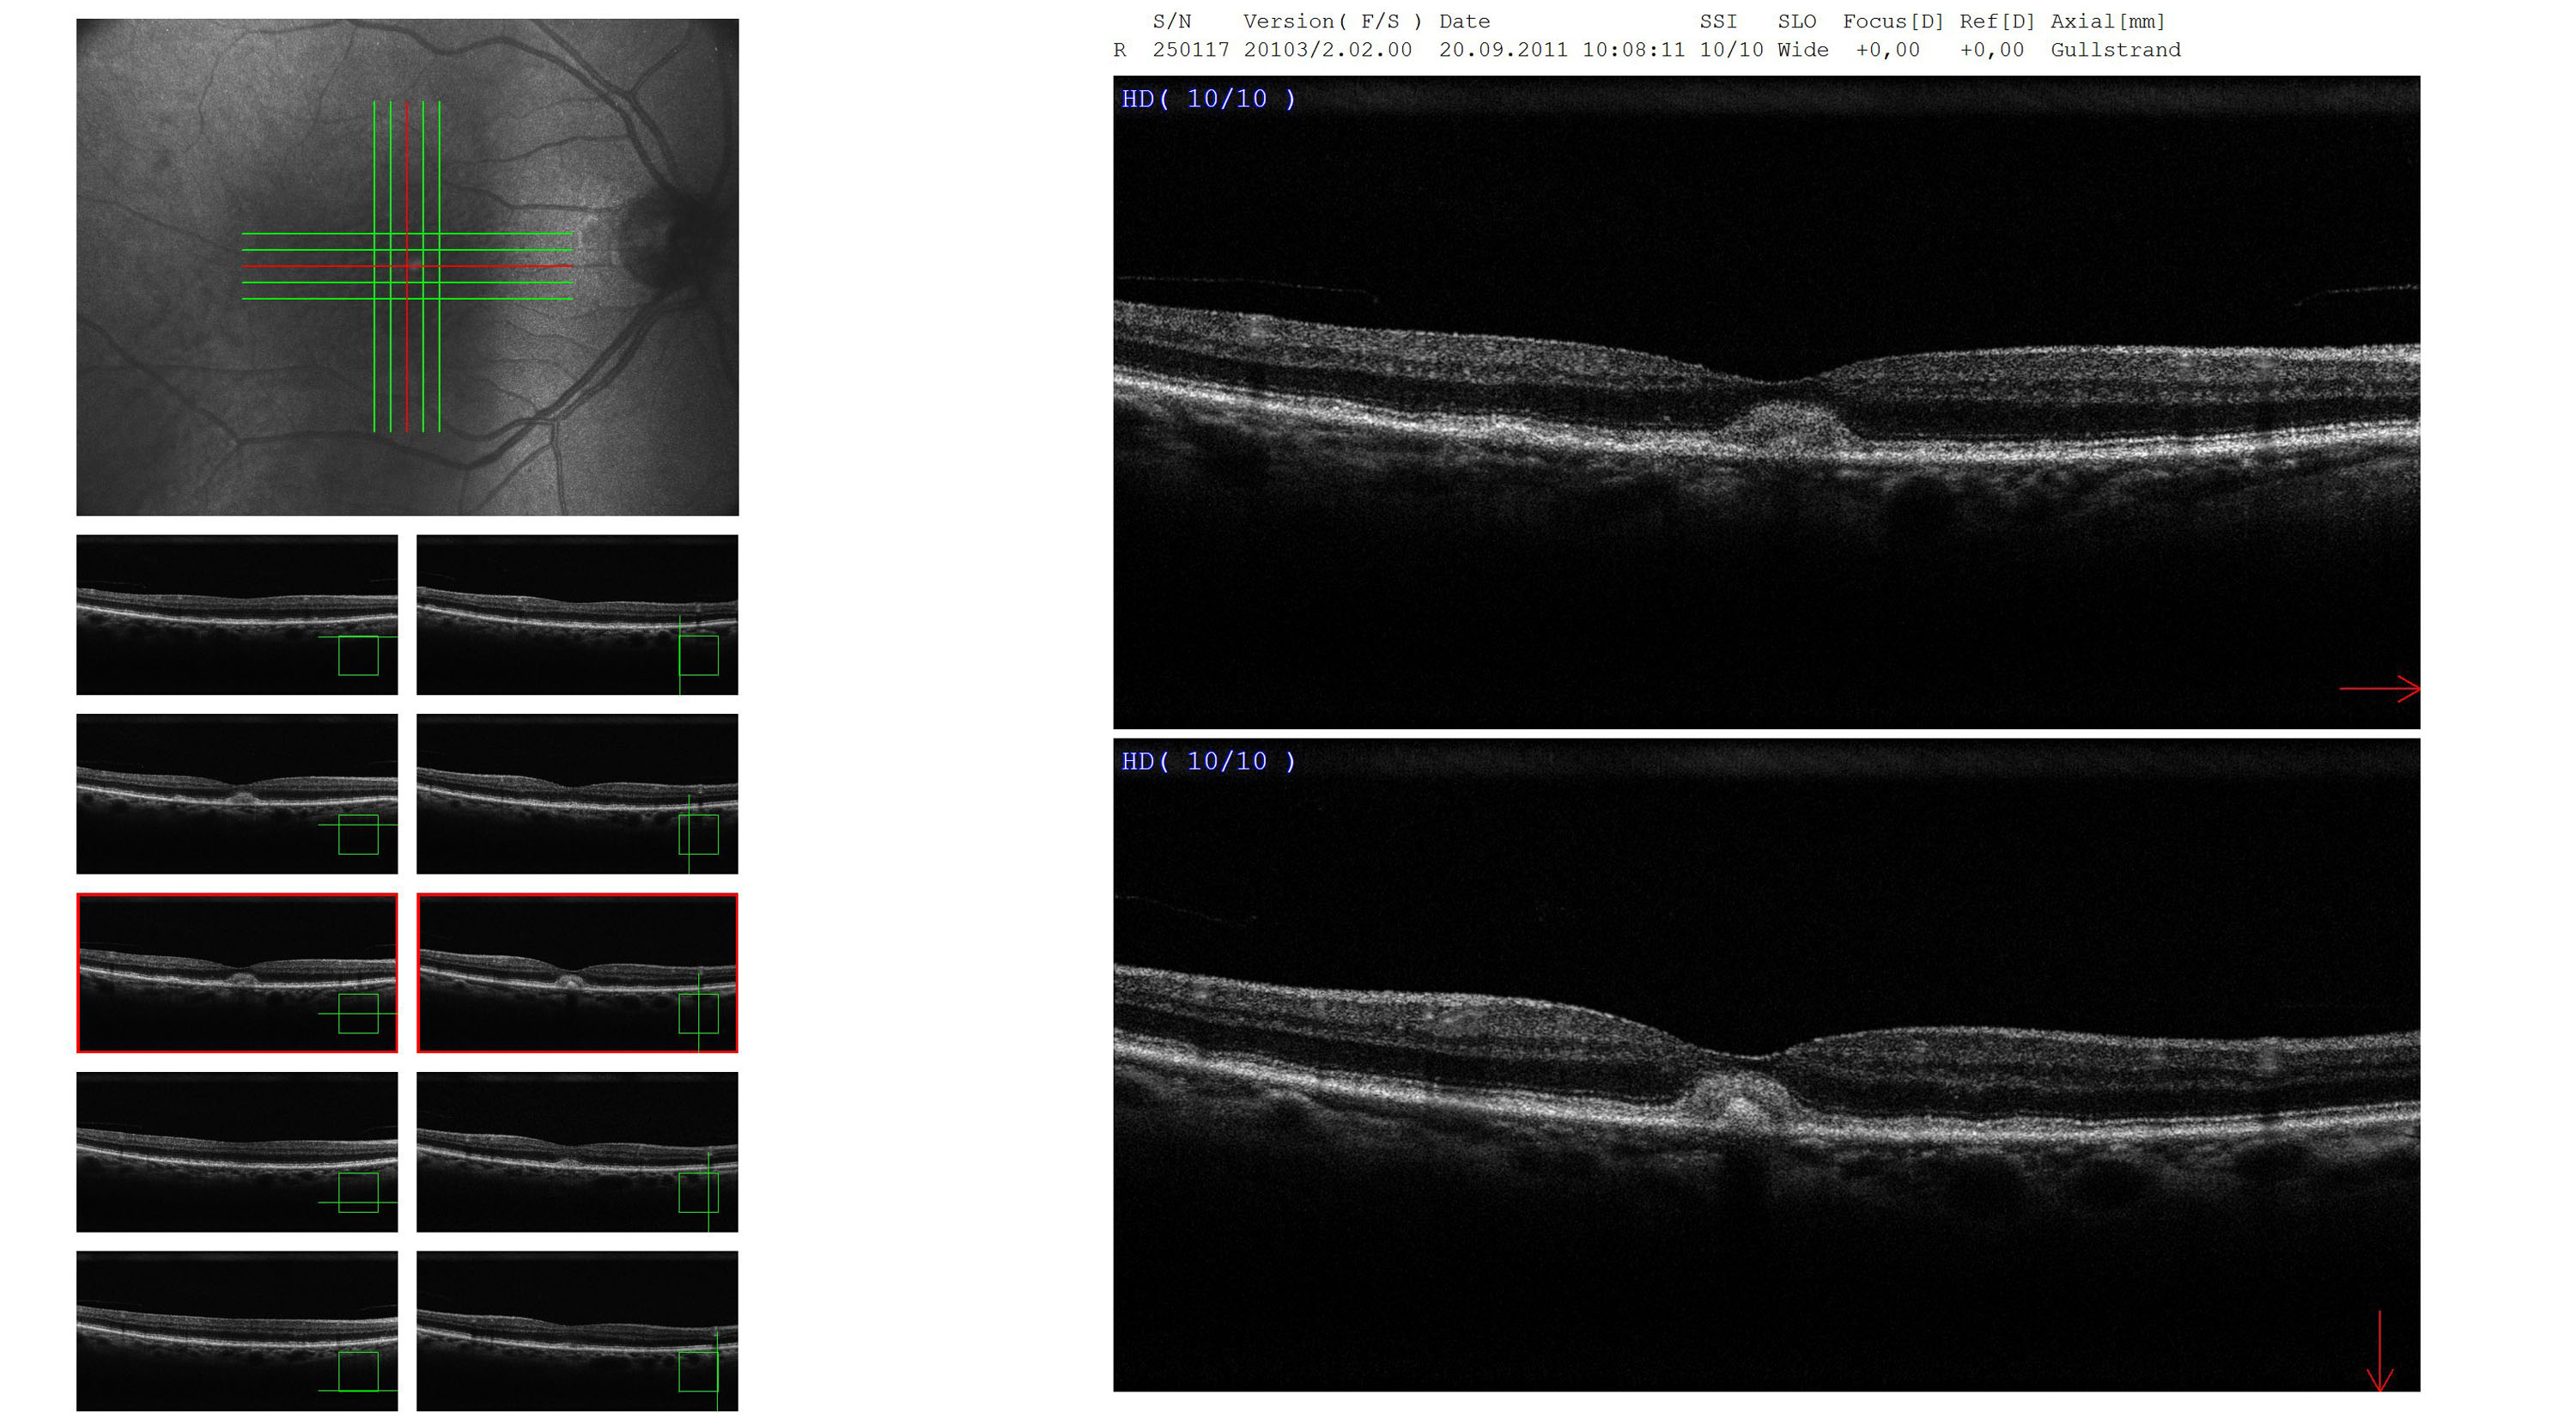Click the upper HD horizontal OCT scan
The height and width of the screenshot is (1413, 2576).
click(x=1766, y=402)
